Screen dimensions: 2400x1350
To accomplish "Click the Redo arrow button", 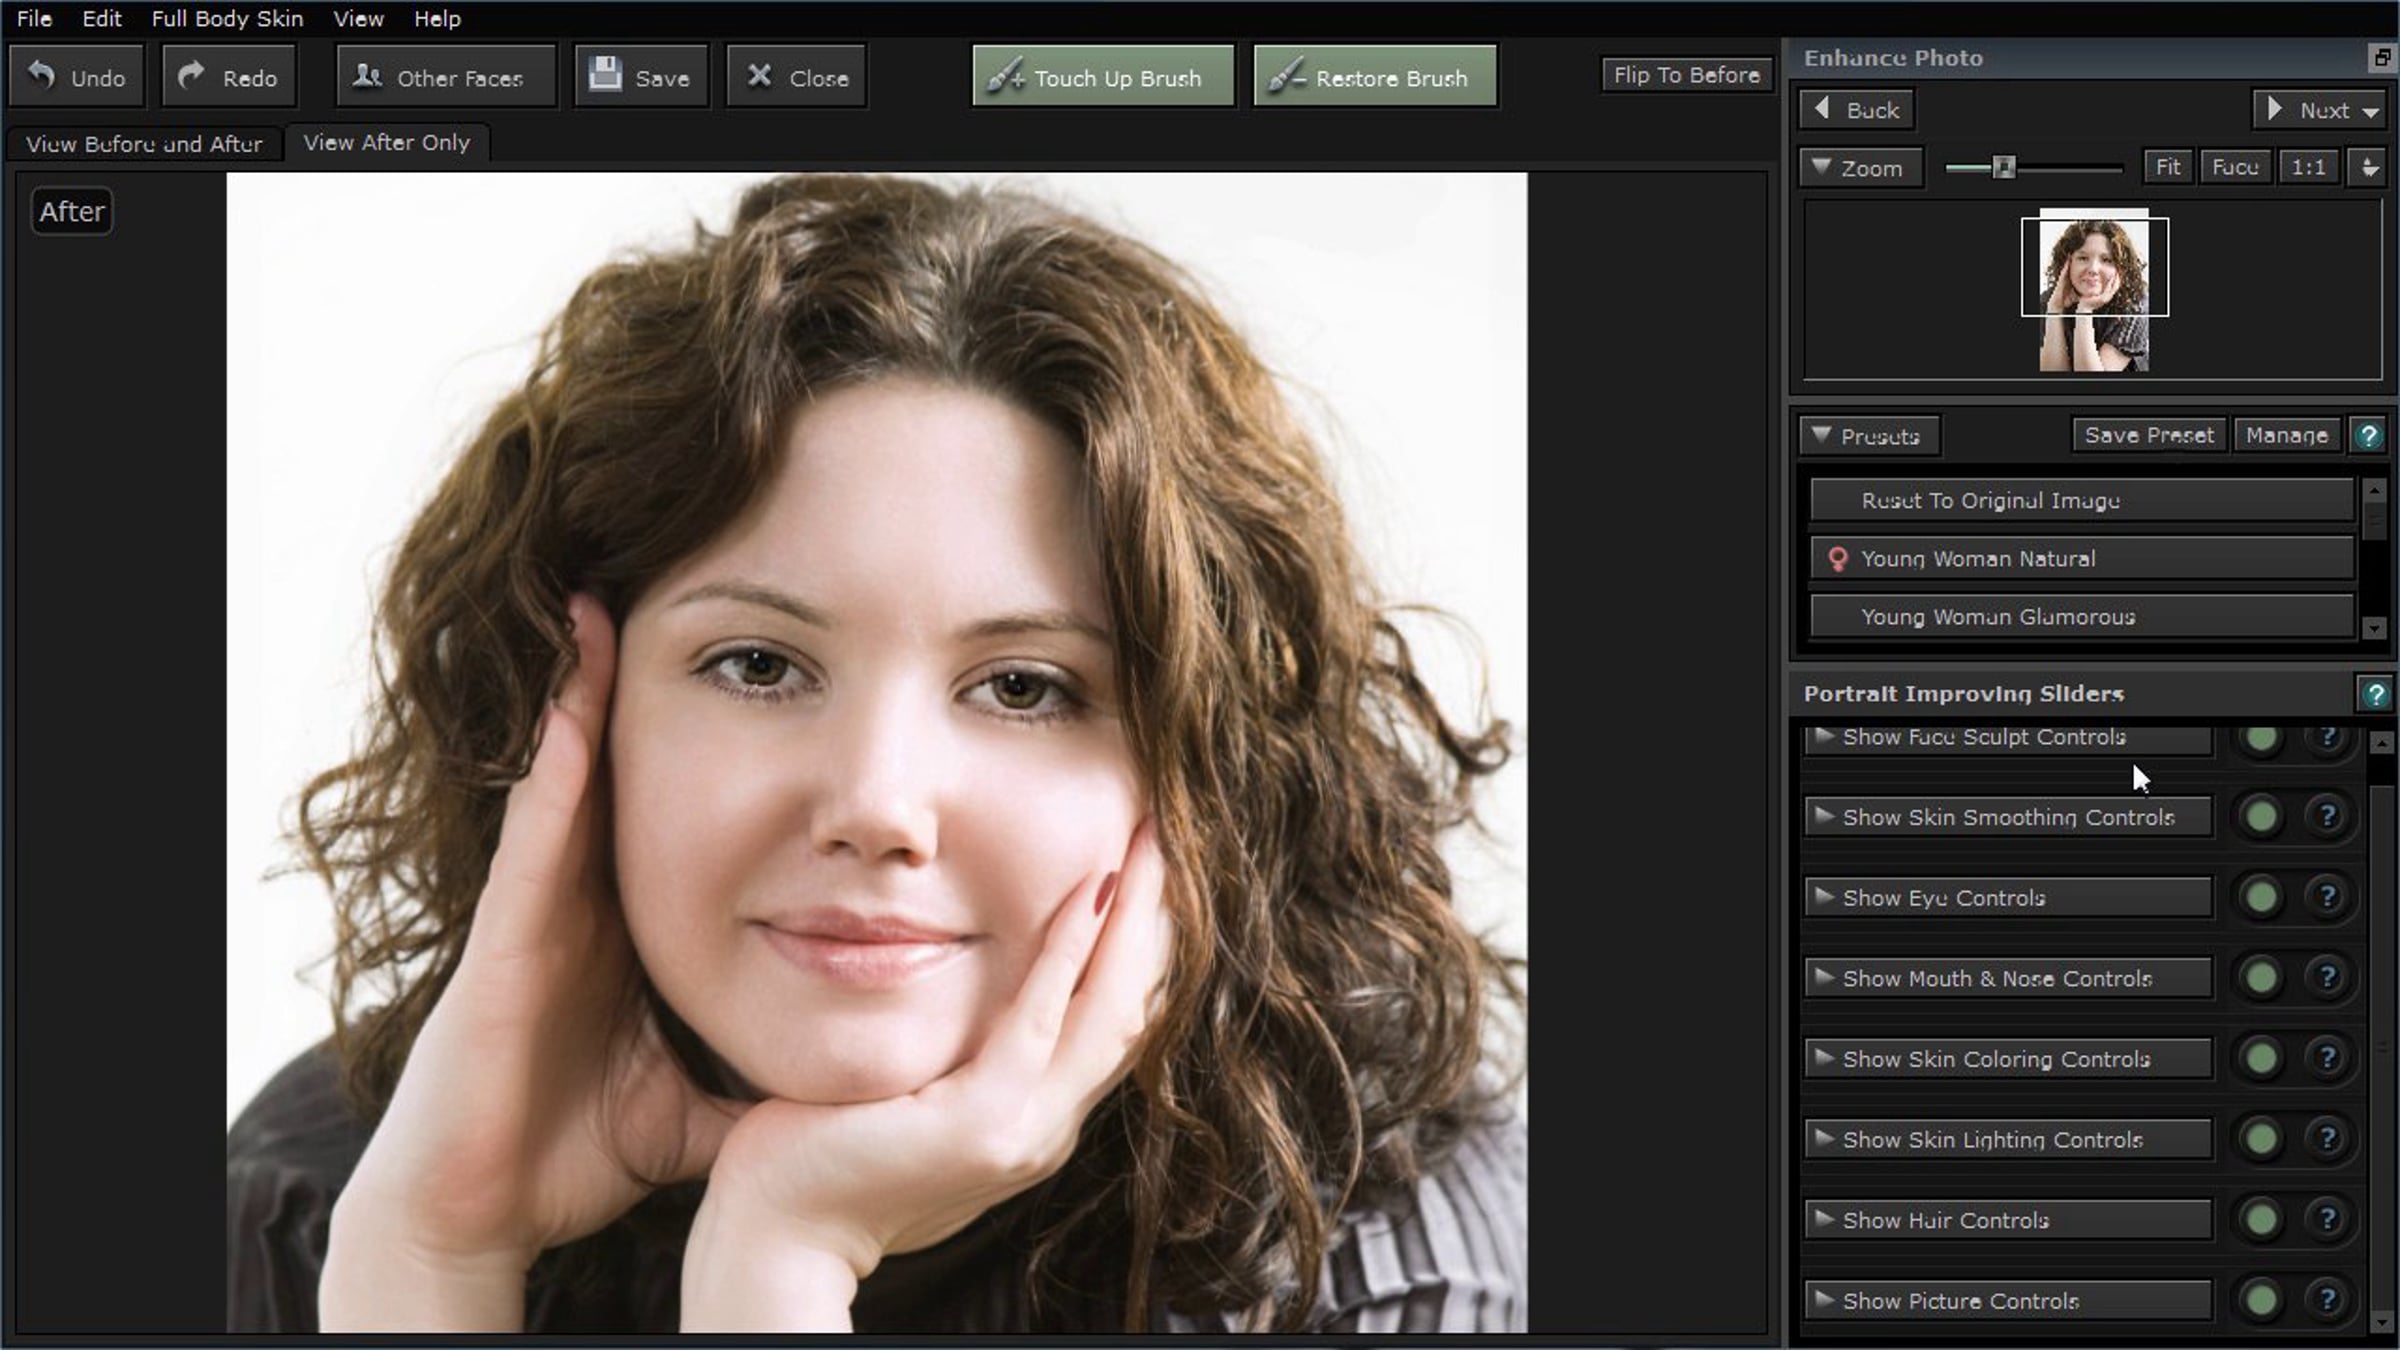I will (229, 77).
